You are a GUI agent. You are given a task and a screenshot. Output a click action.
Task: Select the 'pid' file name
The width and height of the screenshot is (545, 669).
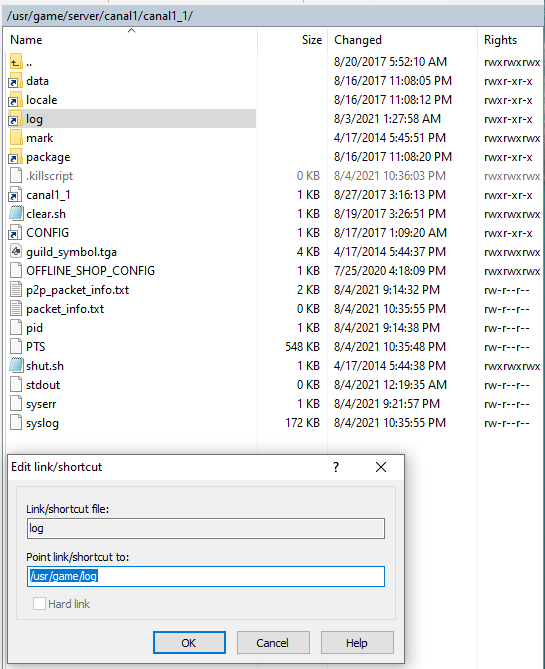(x=34, y=328)
